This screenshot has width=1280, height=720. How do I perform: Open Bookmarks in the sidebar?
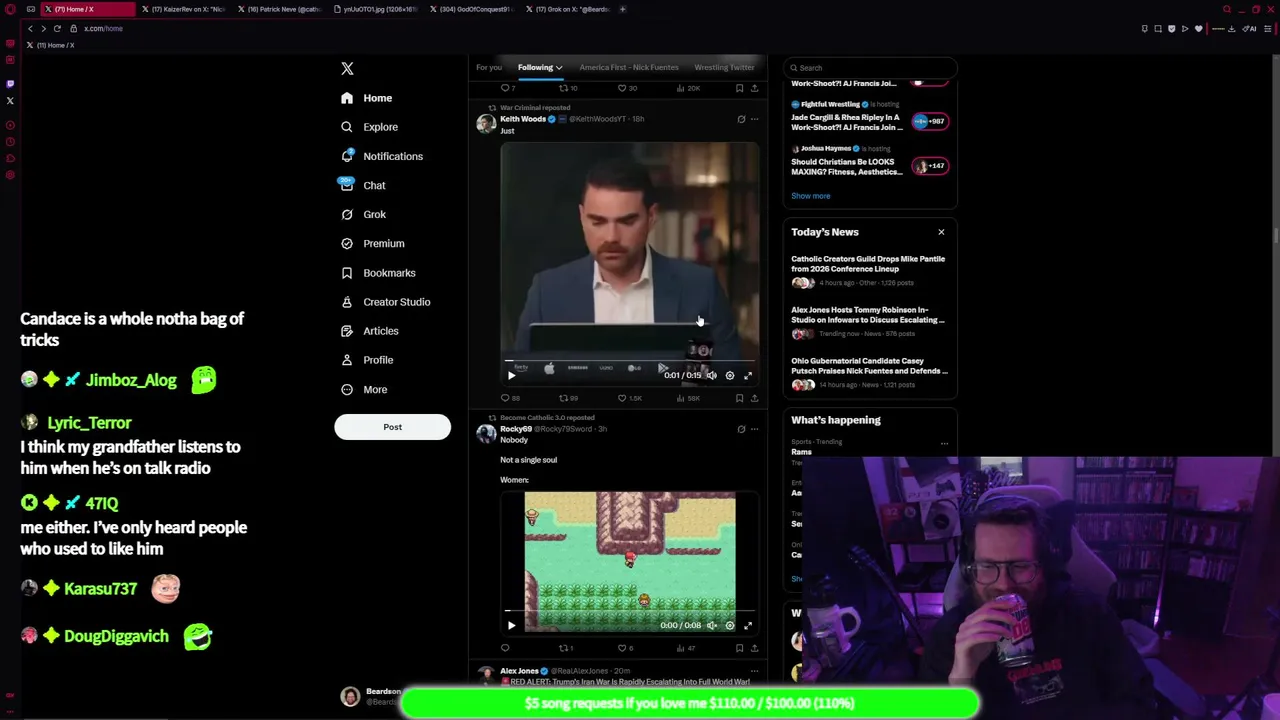point(377,272)
